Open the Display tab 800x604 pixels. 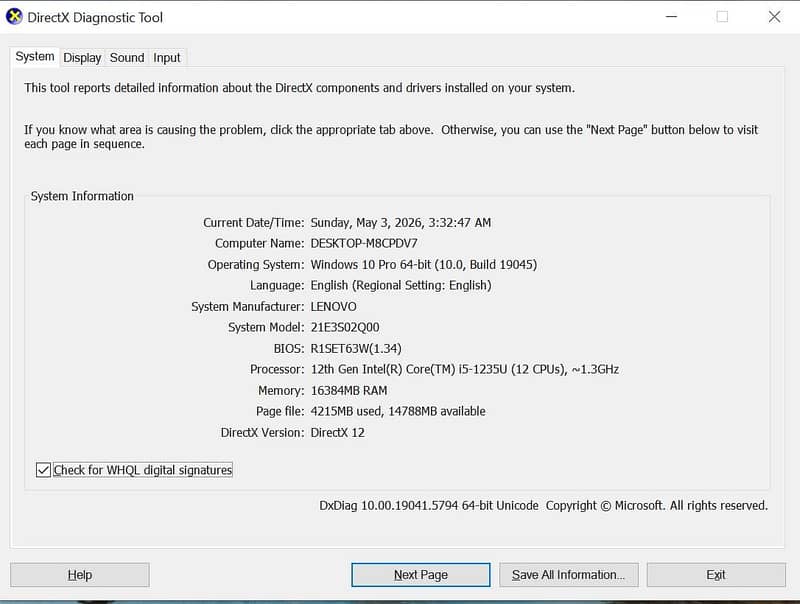pos(82,58)
